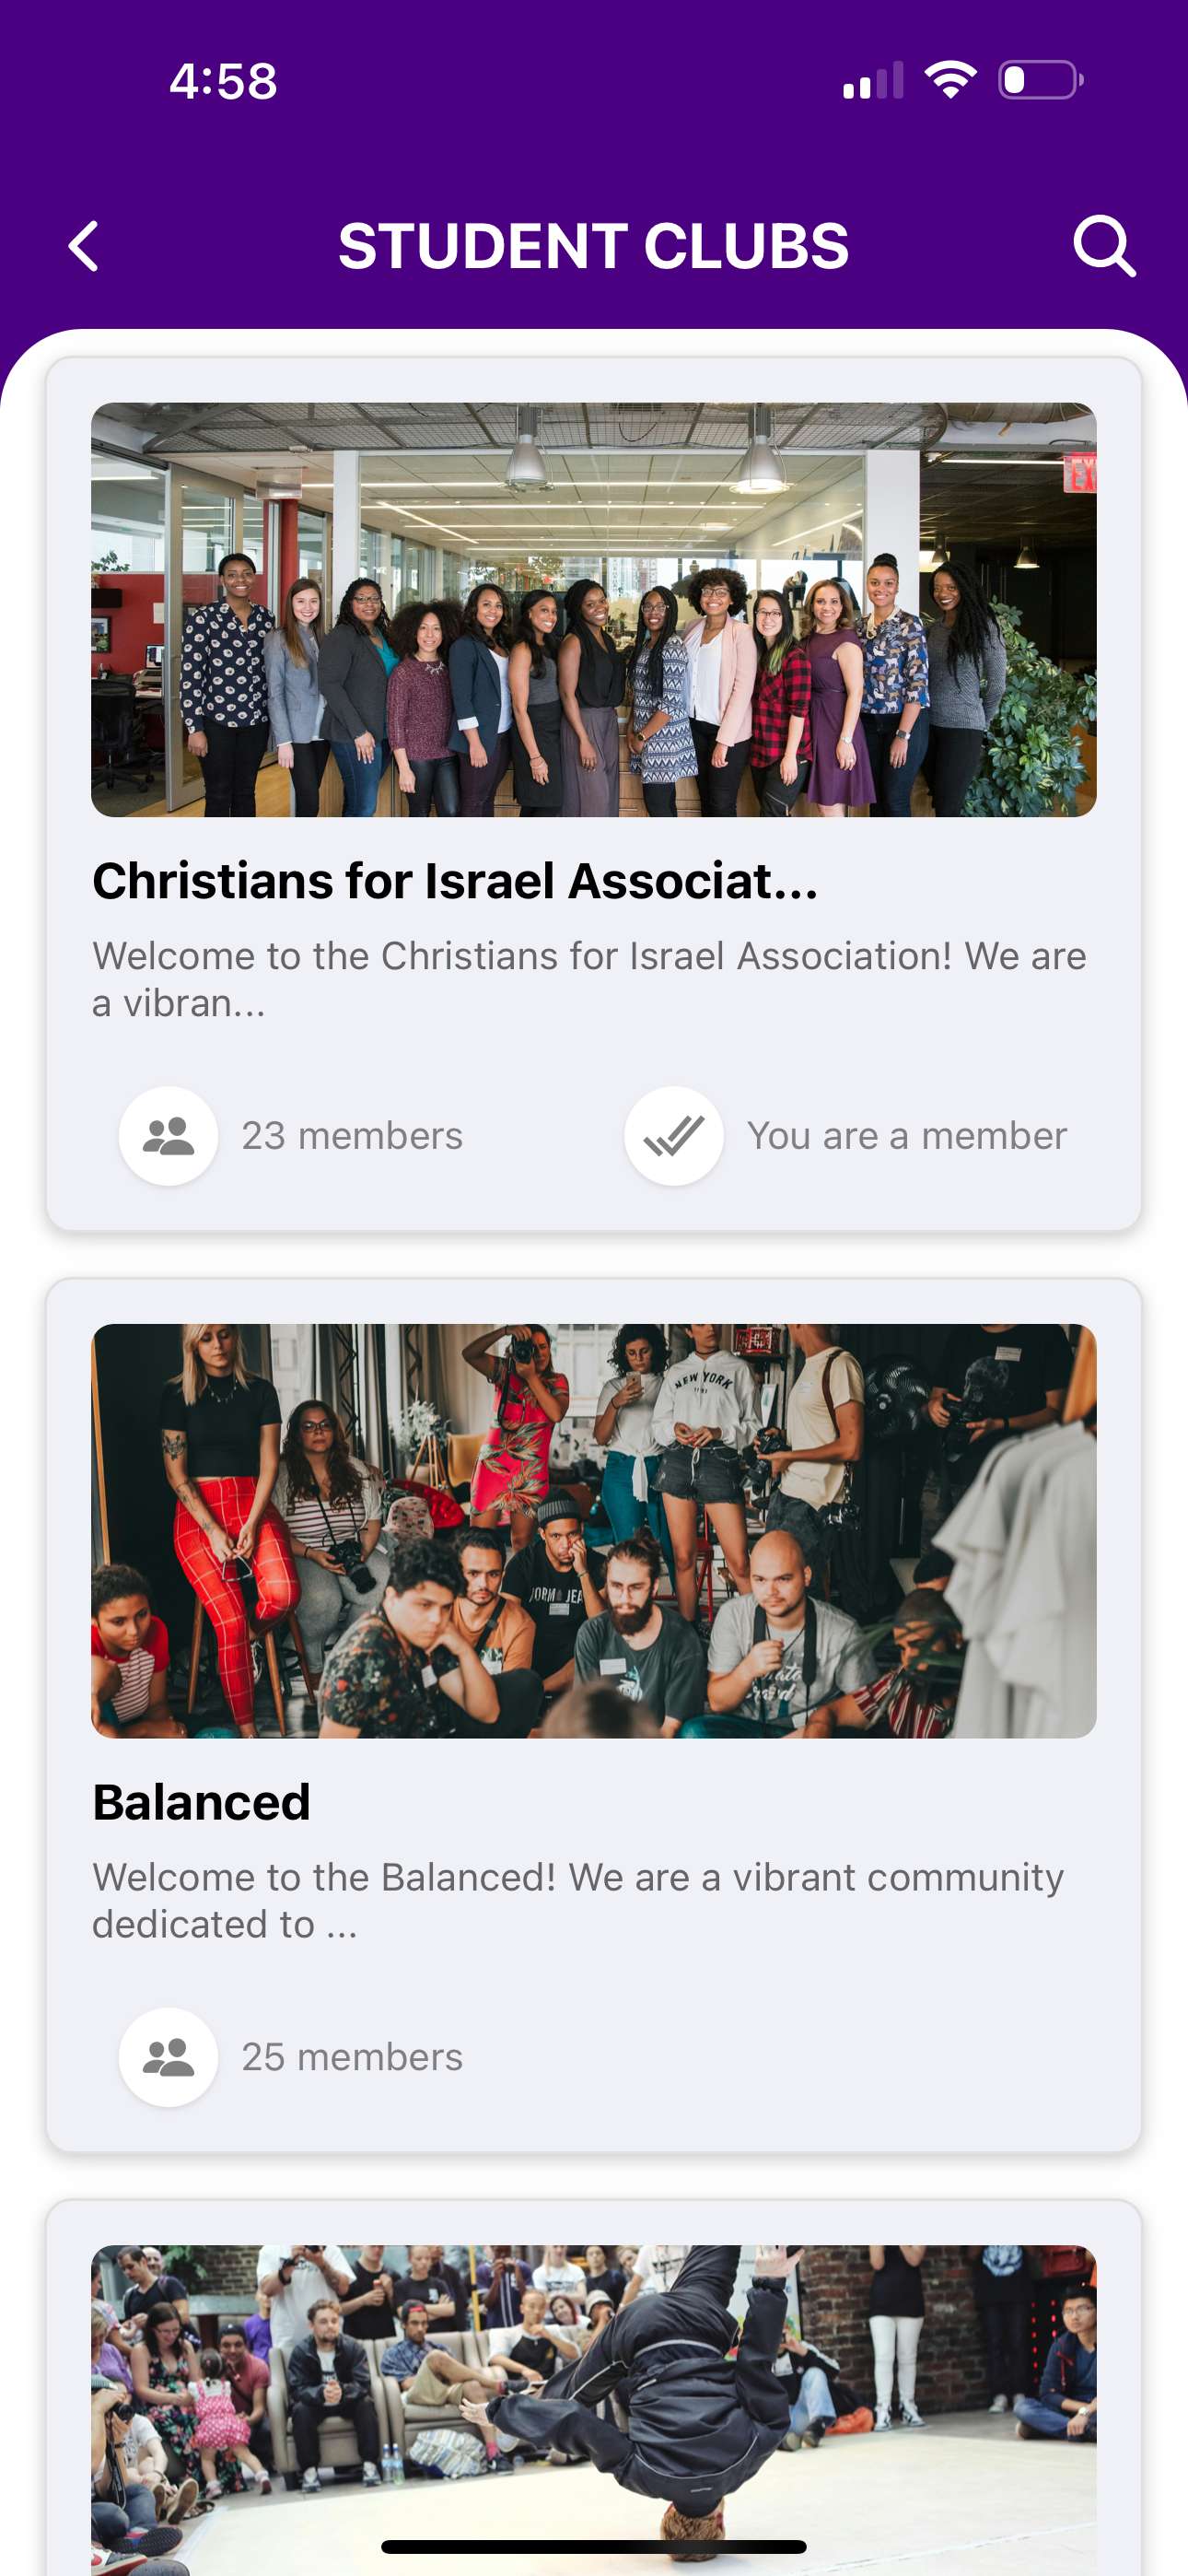Read the Christians for Israel welcome description
The width and height of the screenshot is (1188, 2576).
(x=589, y=979)
